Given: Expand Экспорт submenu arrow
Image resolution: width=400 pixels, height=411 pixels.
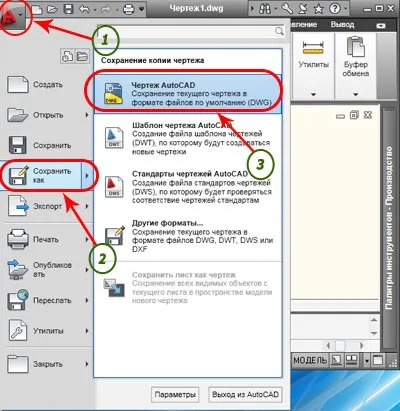Looking at the screenshot, I should pyautogui.click(x=87, y=206).
